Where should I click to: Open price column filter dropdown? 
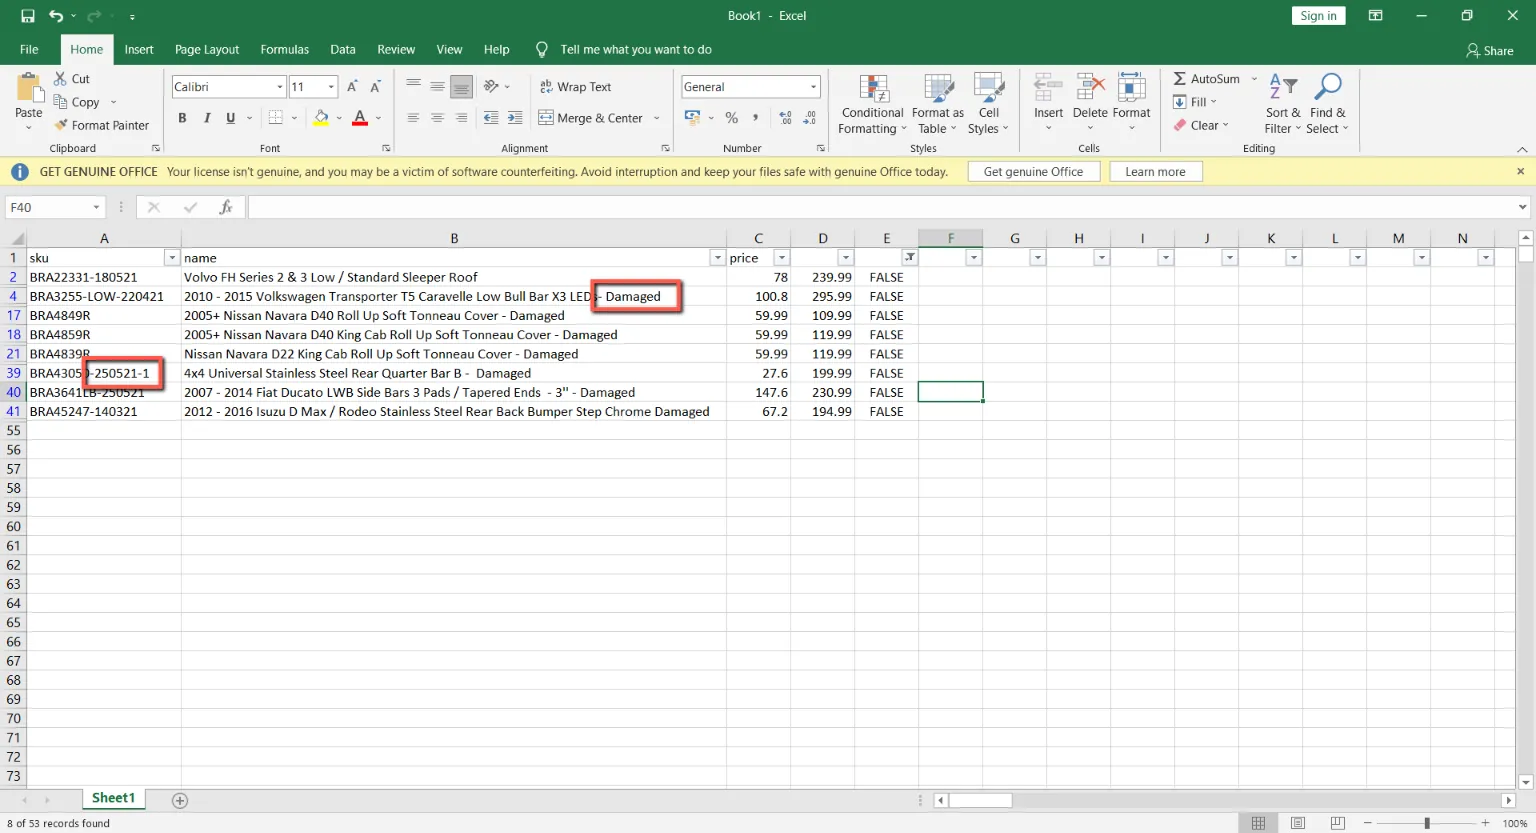click(782, 258)
